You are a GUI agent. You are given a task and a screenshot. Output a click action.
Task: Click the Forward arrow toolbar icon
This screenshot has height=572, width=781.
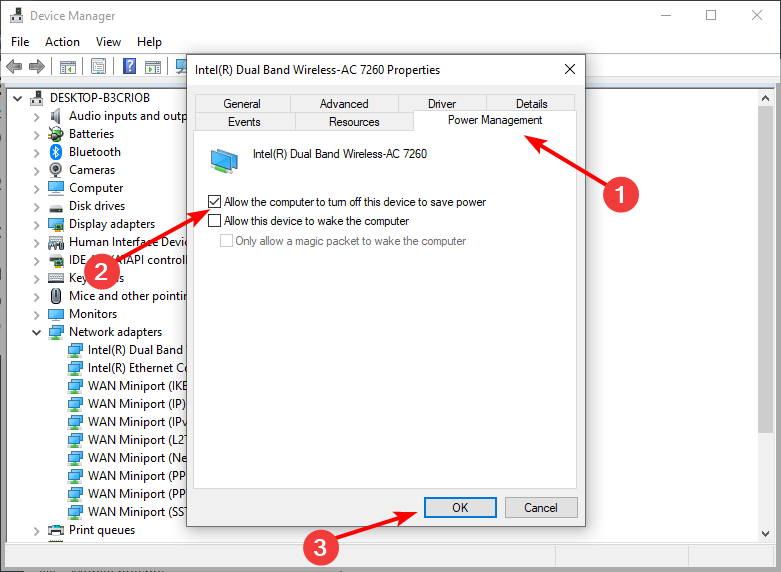point(37,66)
